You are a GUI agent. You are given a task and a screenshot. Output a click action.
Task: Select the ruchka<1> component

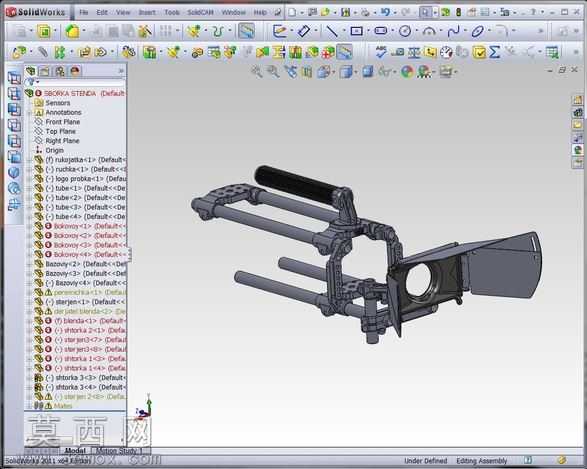coord(80,169)
